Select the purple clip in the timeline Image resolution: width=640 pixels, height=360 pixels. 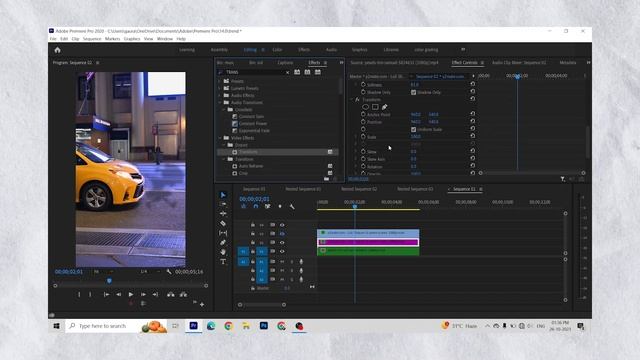pos(368,242)
